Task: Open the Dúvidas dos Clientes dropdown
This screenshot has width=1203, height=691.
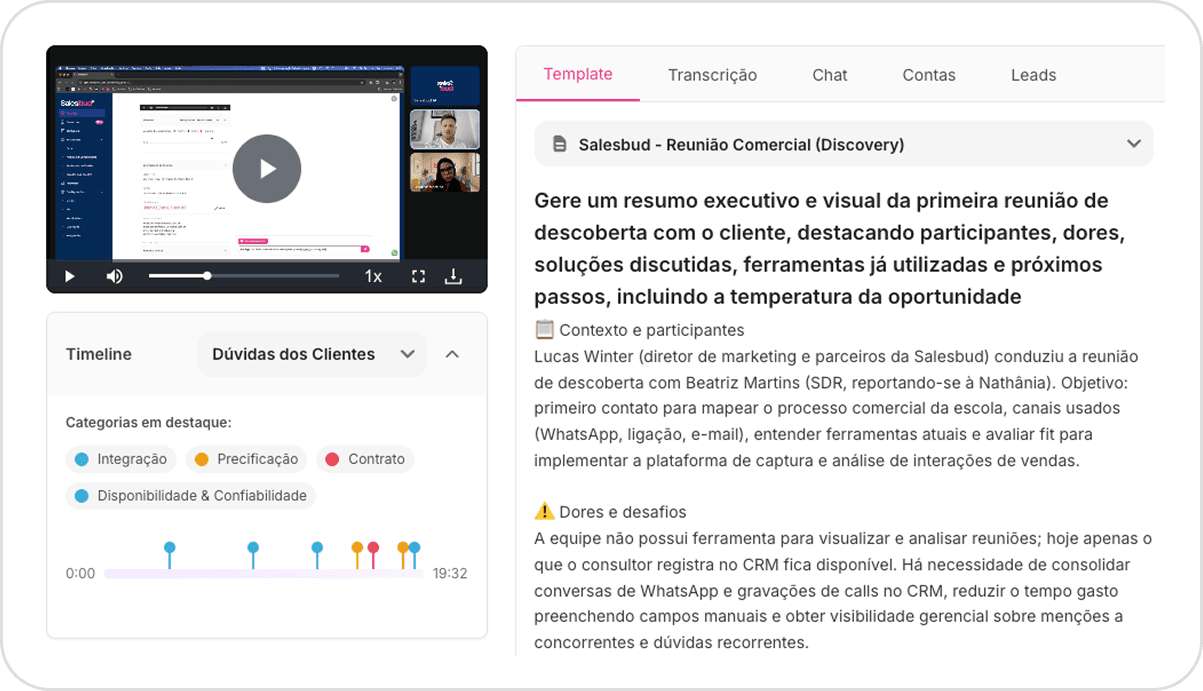Action: point(311,354)
